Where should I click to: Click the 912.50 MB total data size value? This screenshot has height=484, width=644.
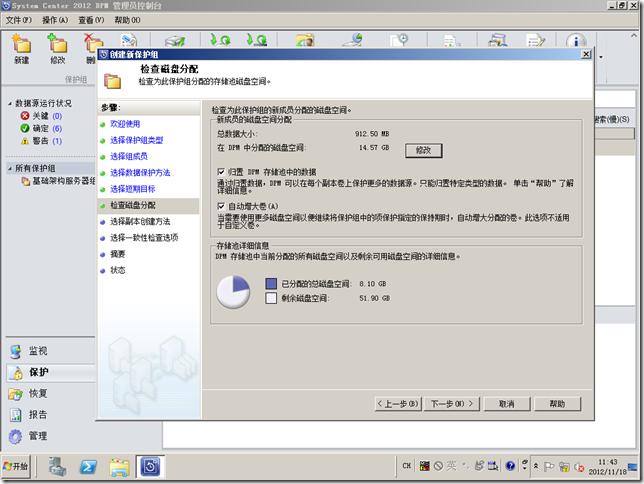(x=372, y=134)
